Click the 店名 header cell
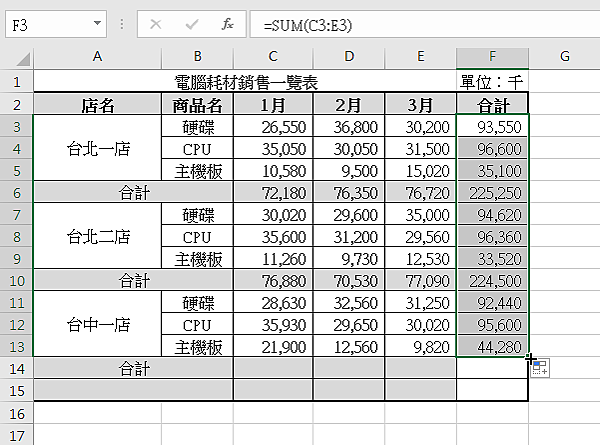The height and width of the screenshot is (445, 600). click(x=98, y=104)
